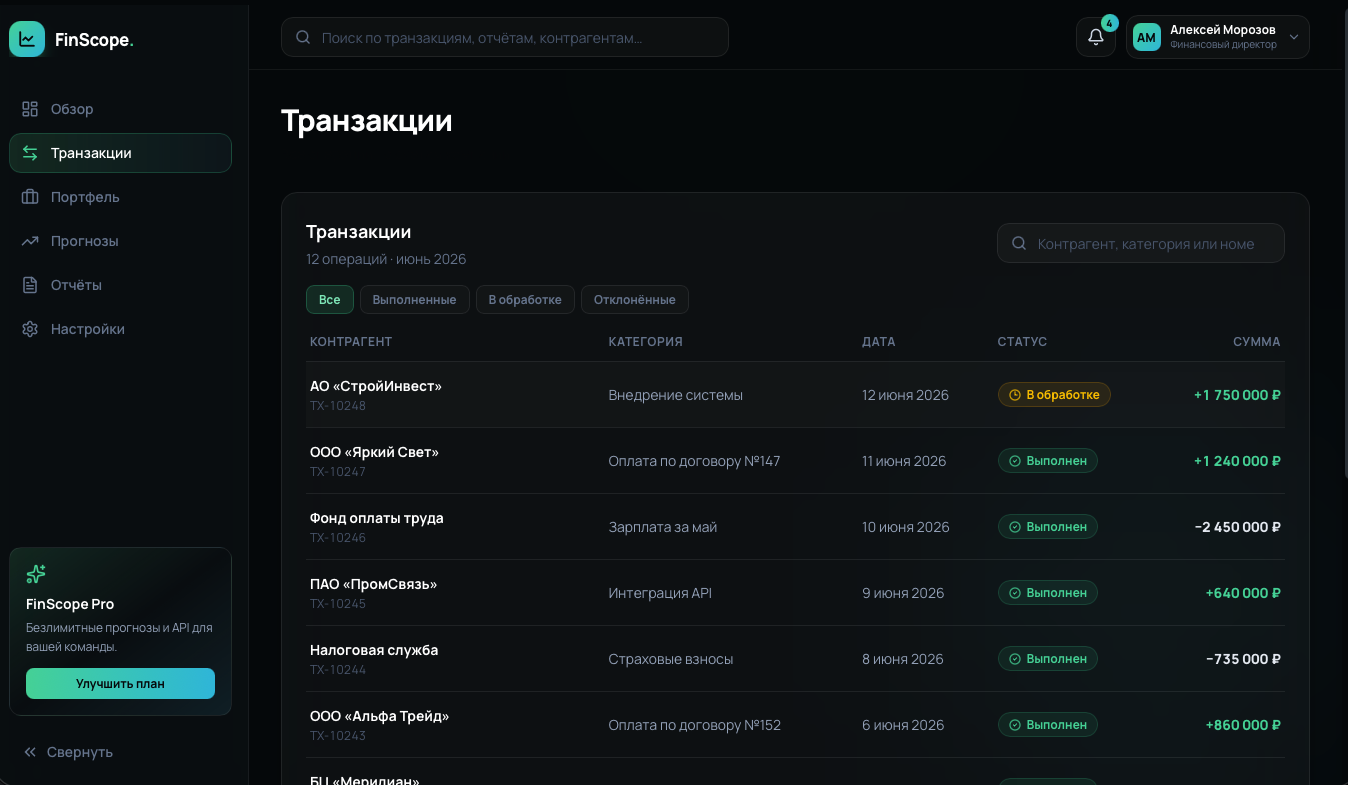Filter by Выполненные transactions
The height and width of the screenshot is (785, 1348).
(414, 300)
